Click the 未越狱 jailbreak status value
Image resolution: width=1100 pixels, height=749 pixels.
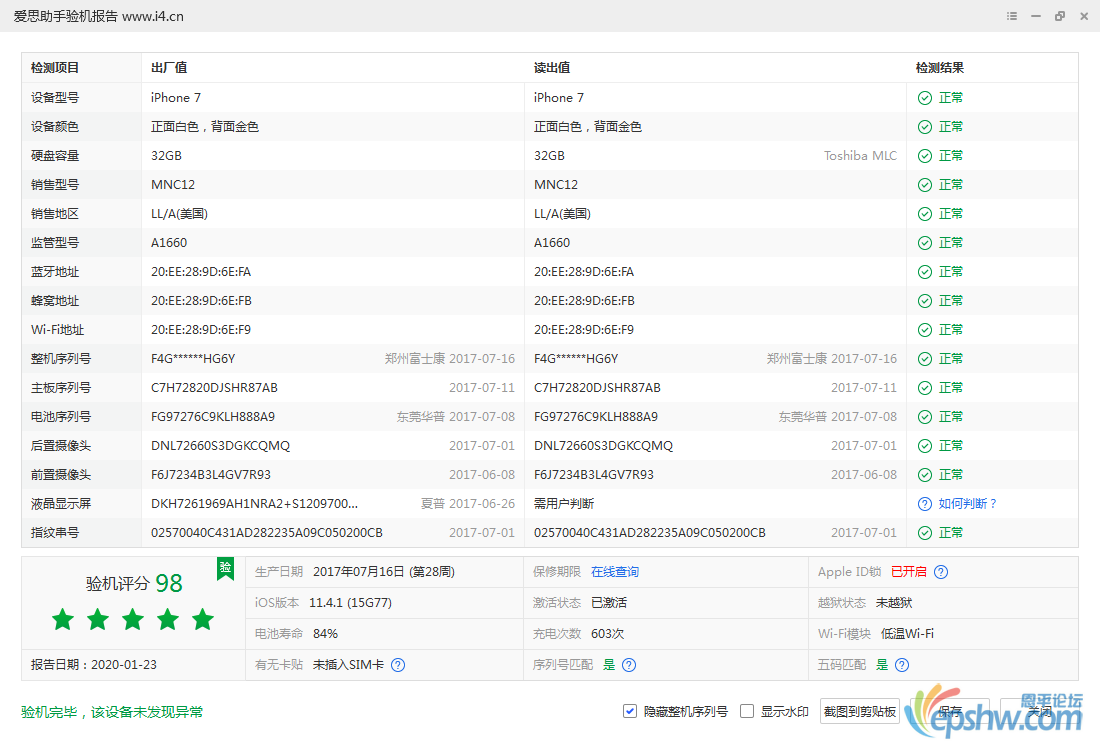894,602
